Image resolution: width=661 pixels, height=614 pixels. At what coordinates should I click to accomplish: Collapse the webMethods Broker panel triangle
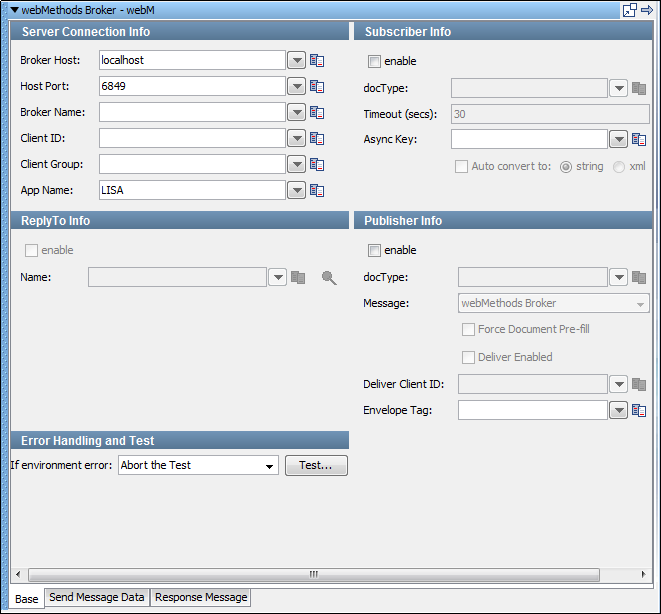14,10
